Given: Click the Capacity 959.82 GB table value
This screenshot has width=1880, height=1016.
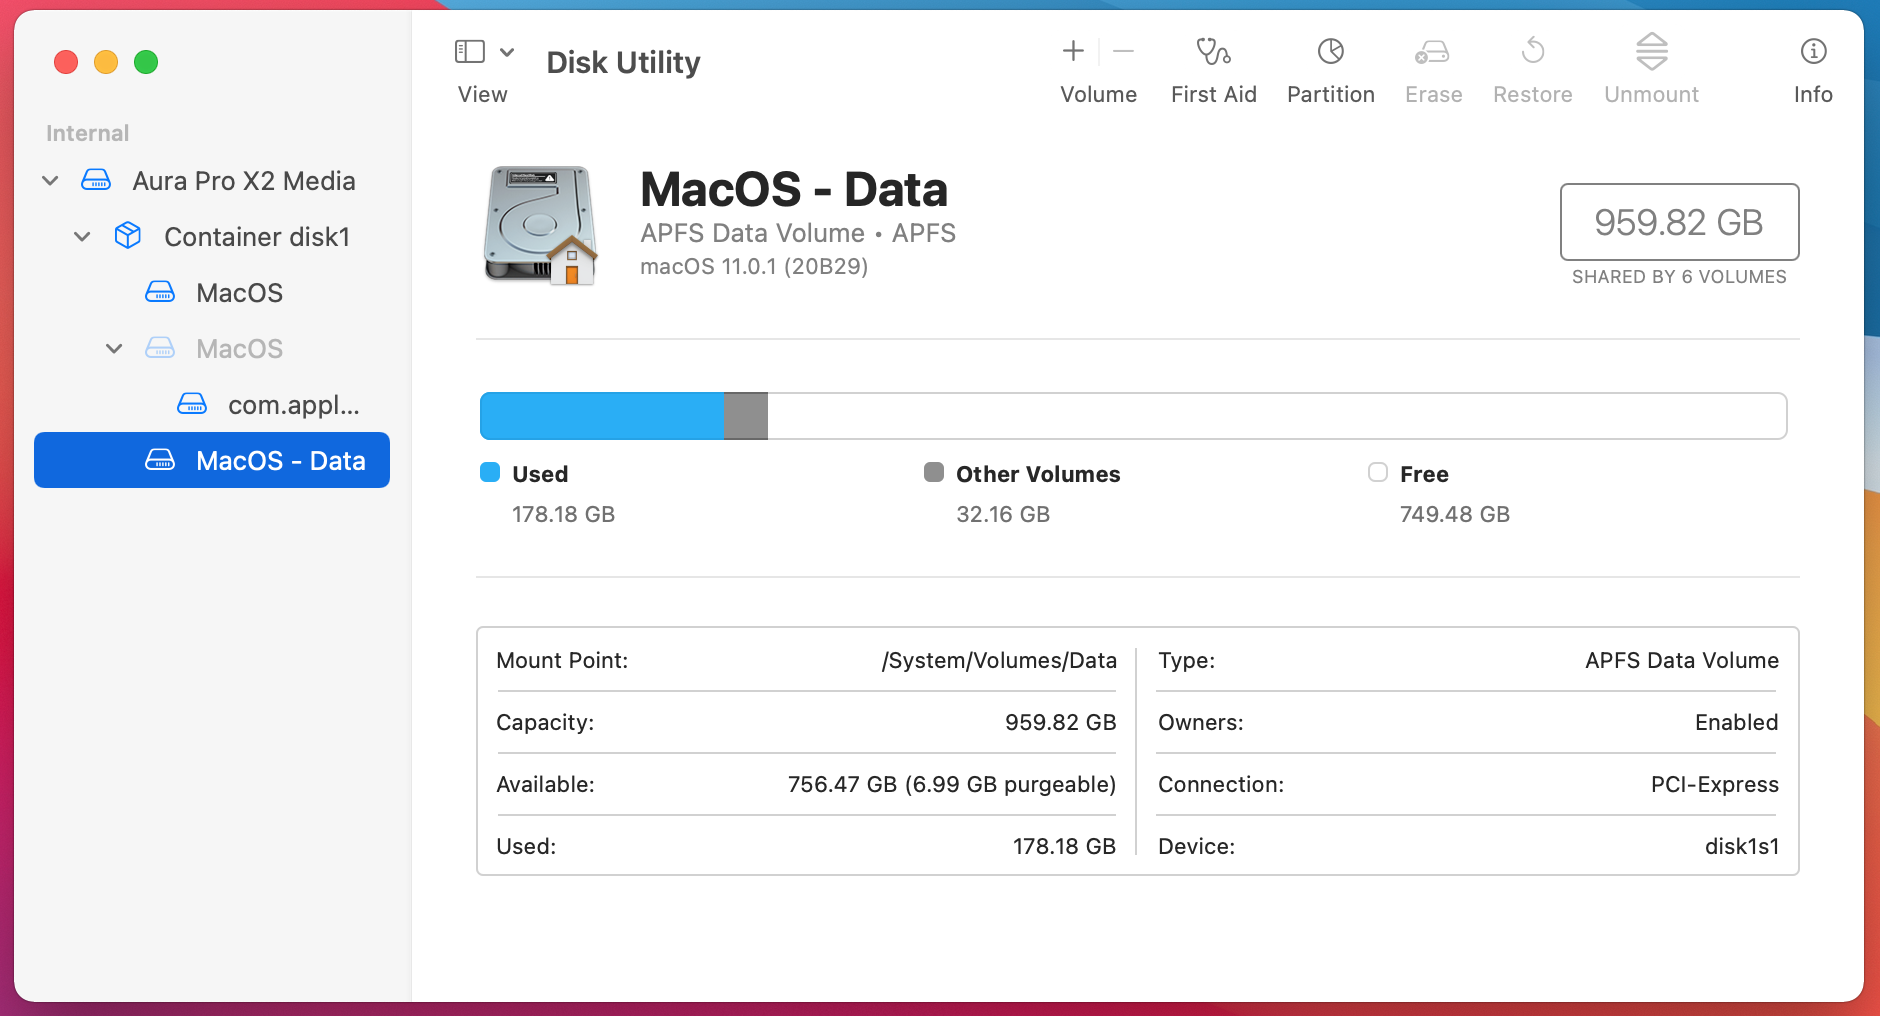Looking at the screenshot, I should coord(1061,722).
